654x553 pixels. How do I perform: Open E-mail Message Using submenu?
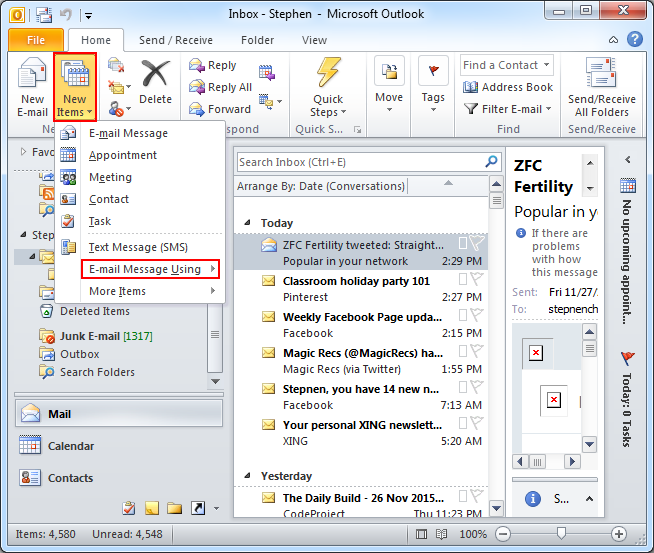[150, 269]
